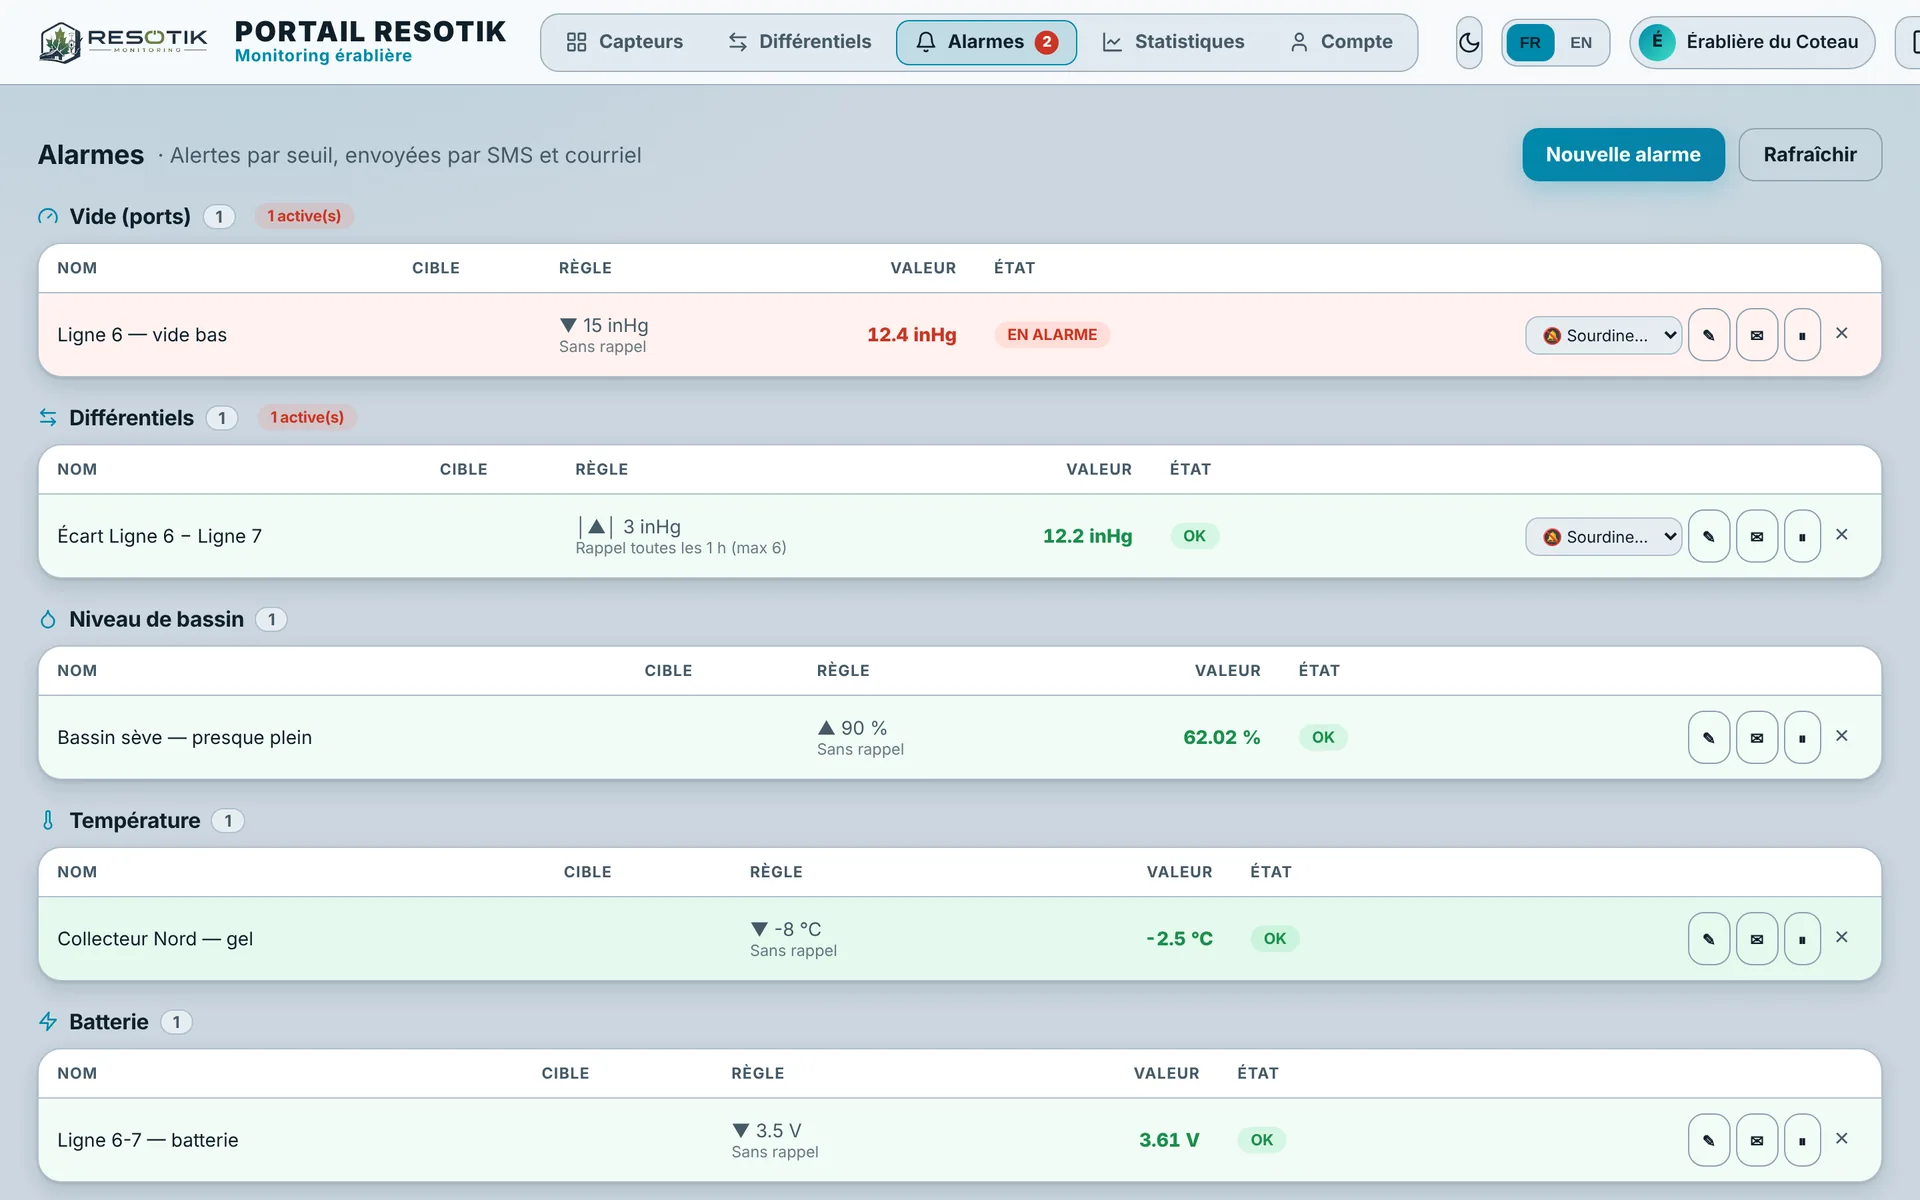The width and height of the screenshot is (1920, 1200).
Task: Go to the Différentiels tab
Action: (799, 42)
